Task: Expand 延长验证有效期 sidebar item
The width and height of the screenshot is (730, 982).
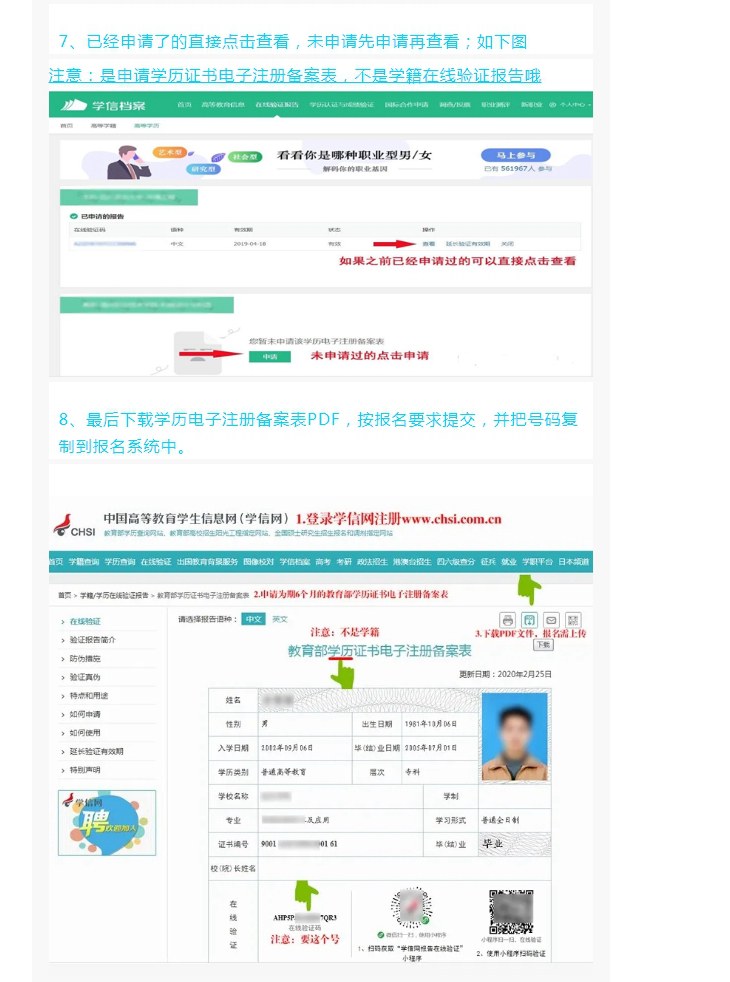Action: click(96, 752)
